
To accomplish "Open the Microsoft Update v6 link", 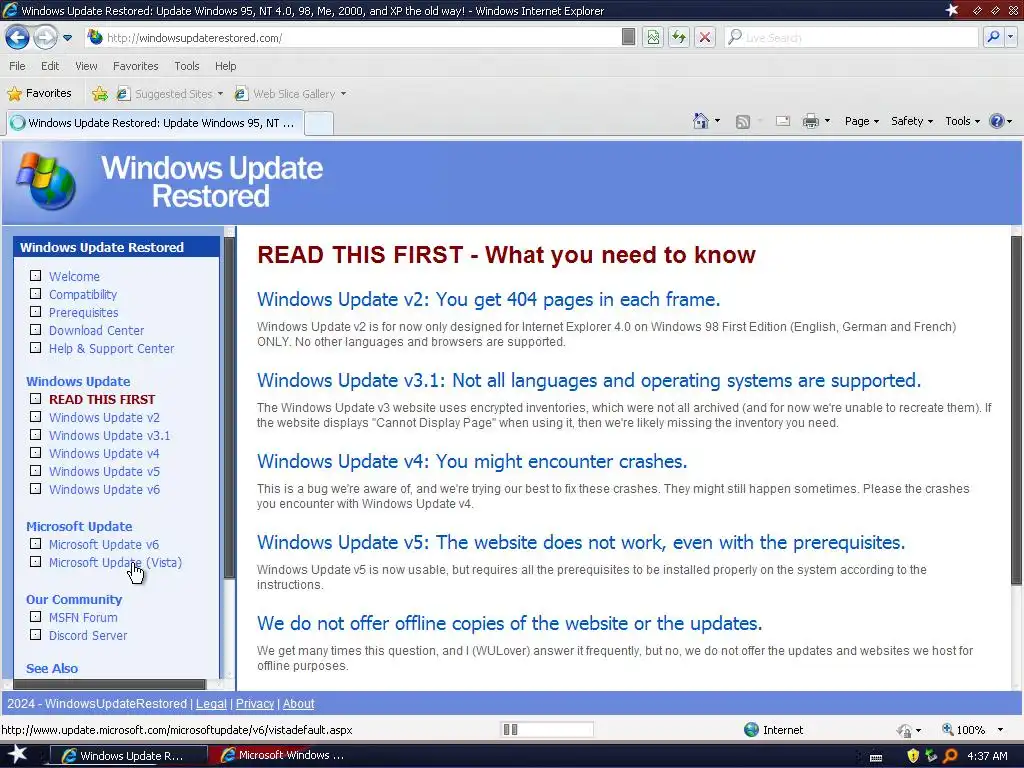I will click(x=104, y=544).
